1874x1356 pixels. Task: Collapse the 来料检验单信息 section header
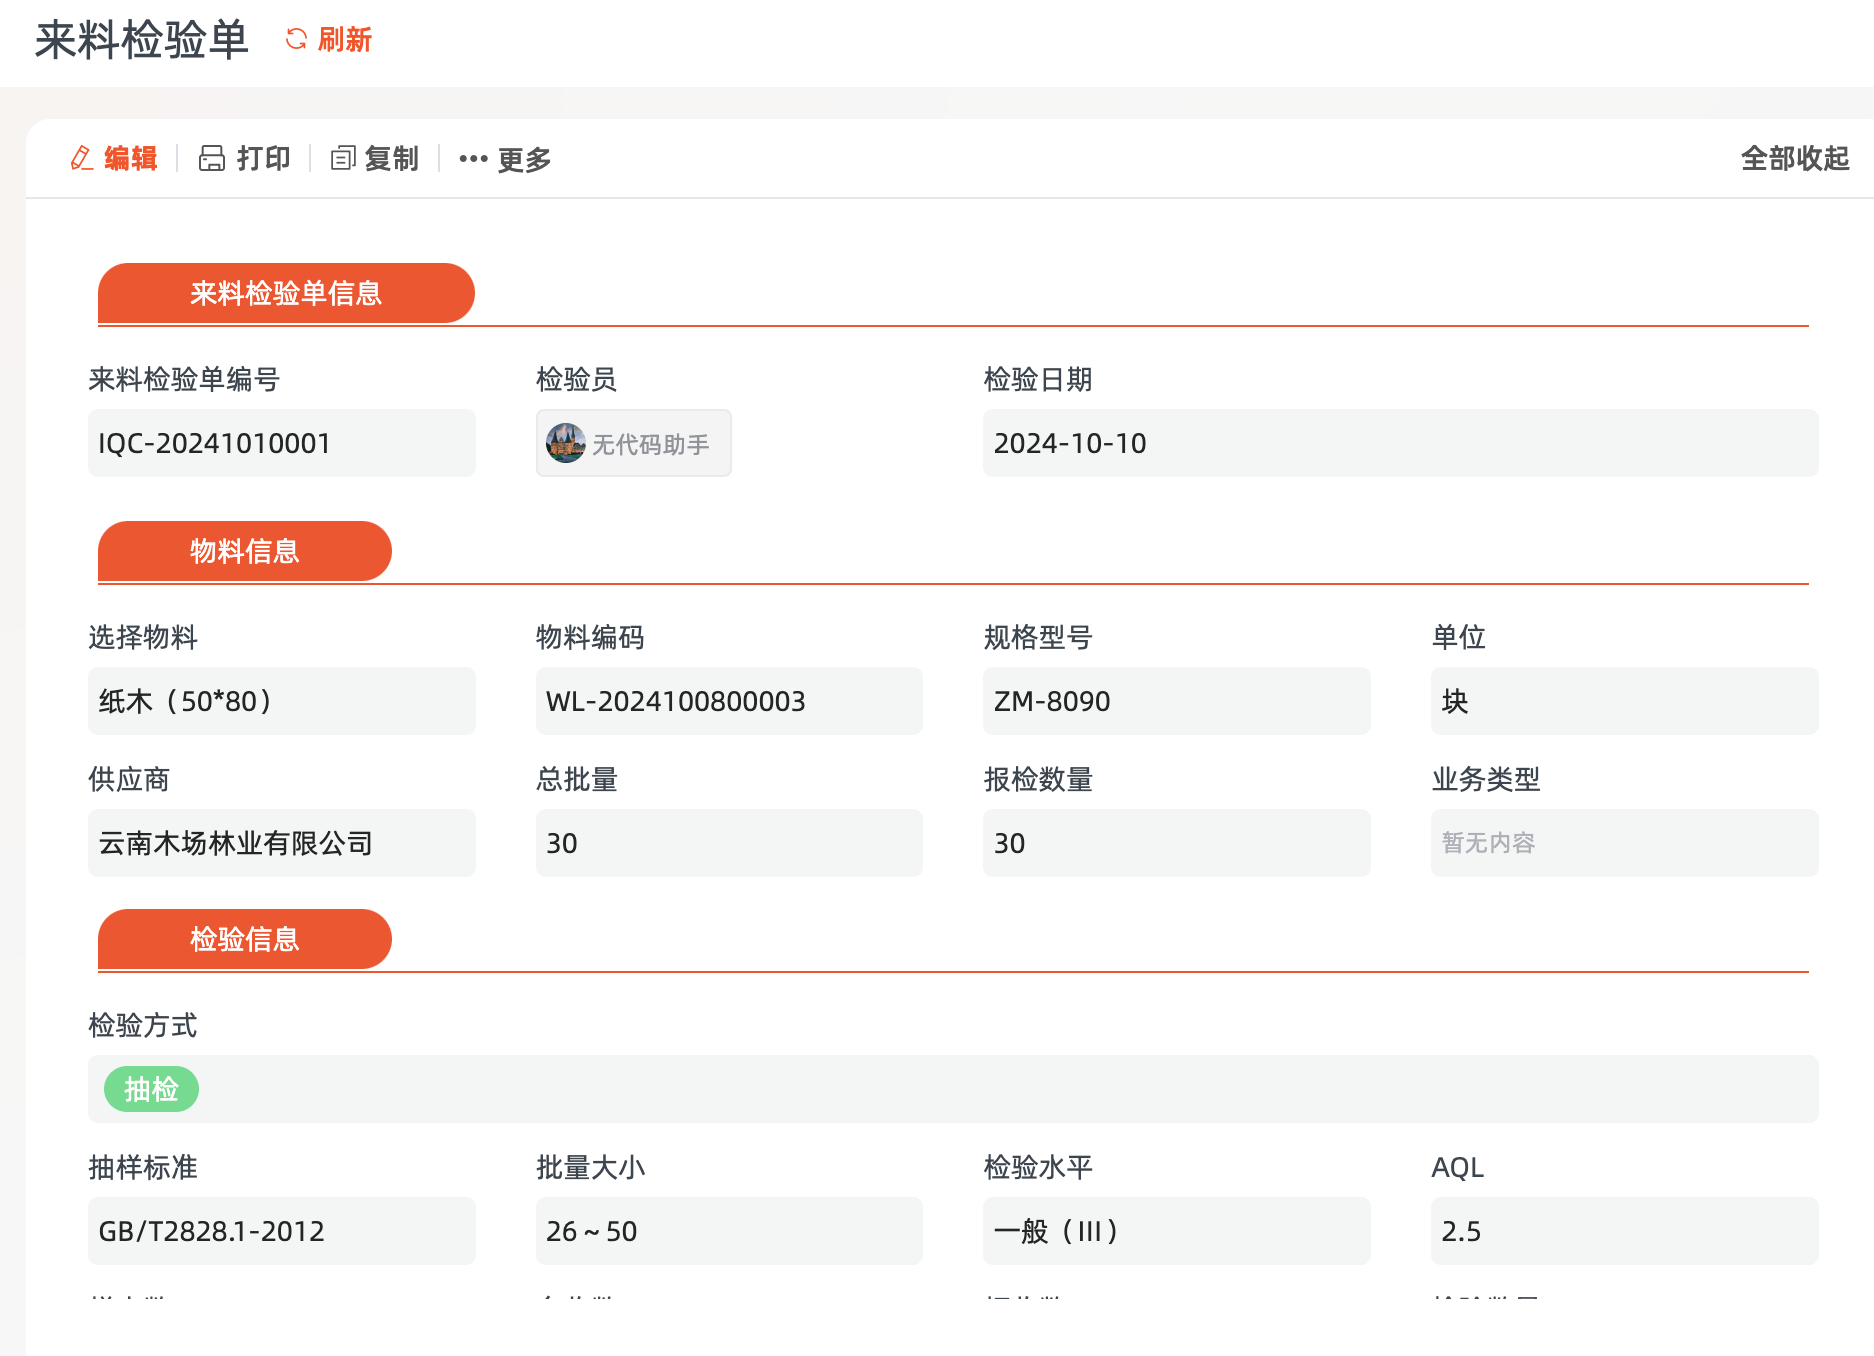286,293
